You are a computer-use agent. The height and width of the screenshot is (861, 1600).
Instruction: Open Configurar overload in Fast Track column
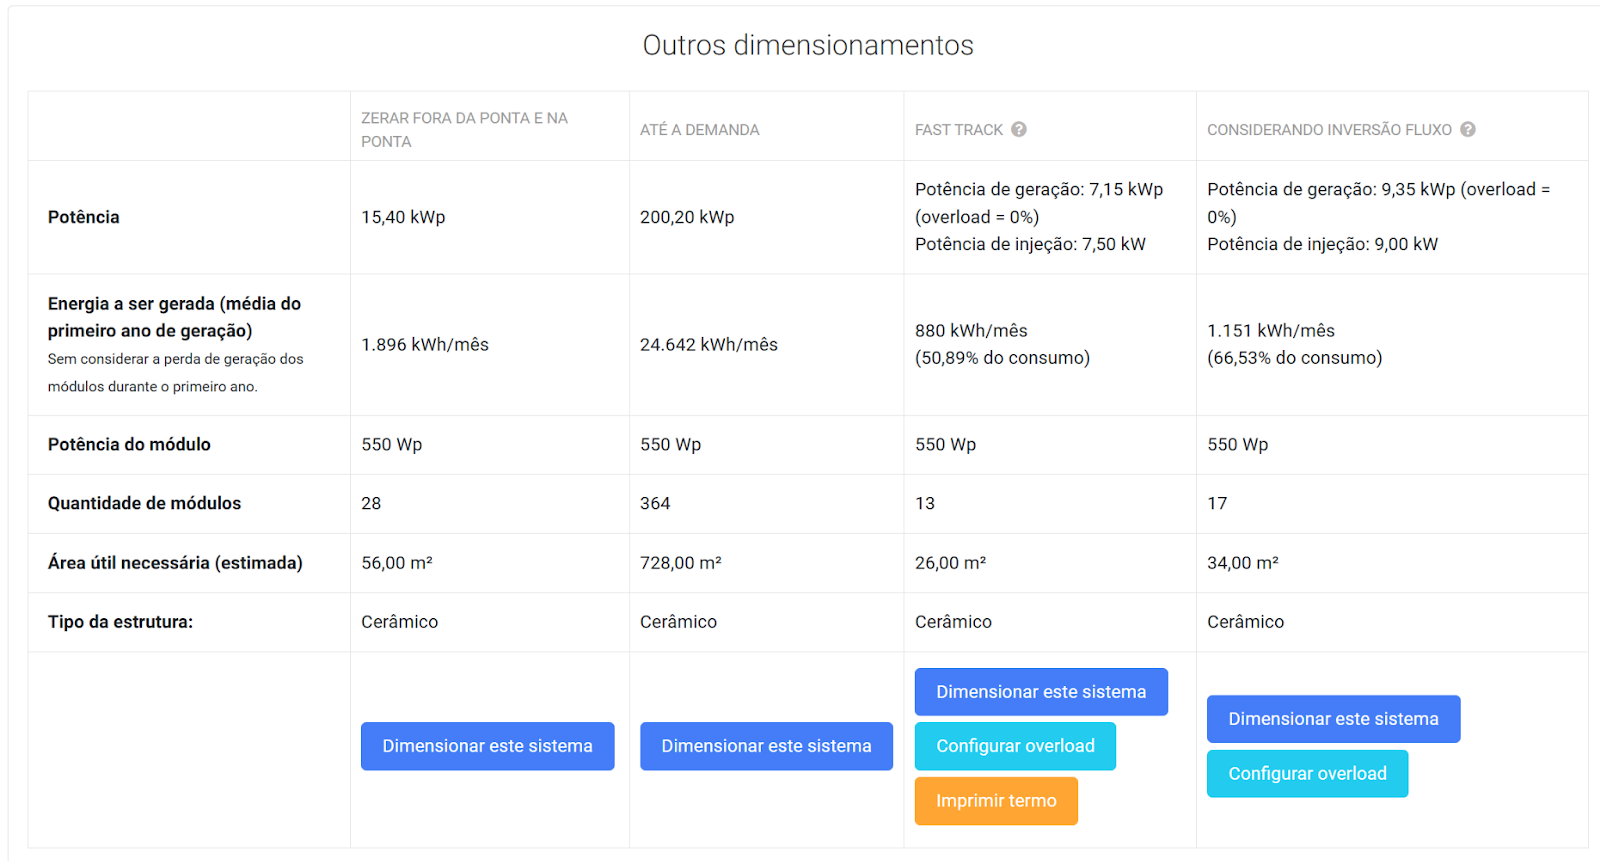pos(1015,746)
